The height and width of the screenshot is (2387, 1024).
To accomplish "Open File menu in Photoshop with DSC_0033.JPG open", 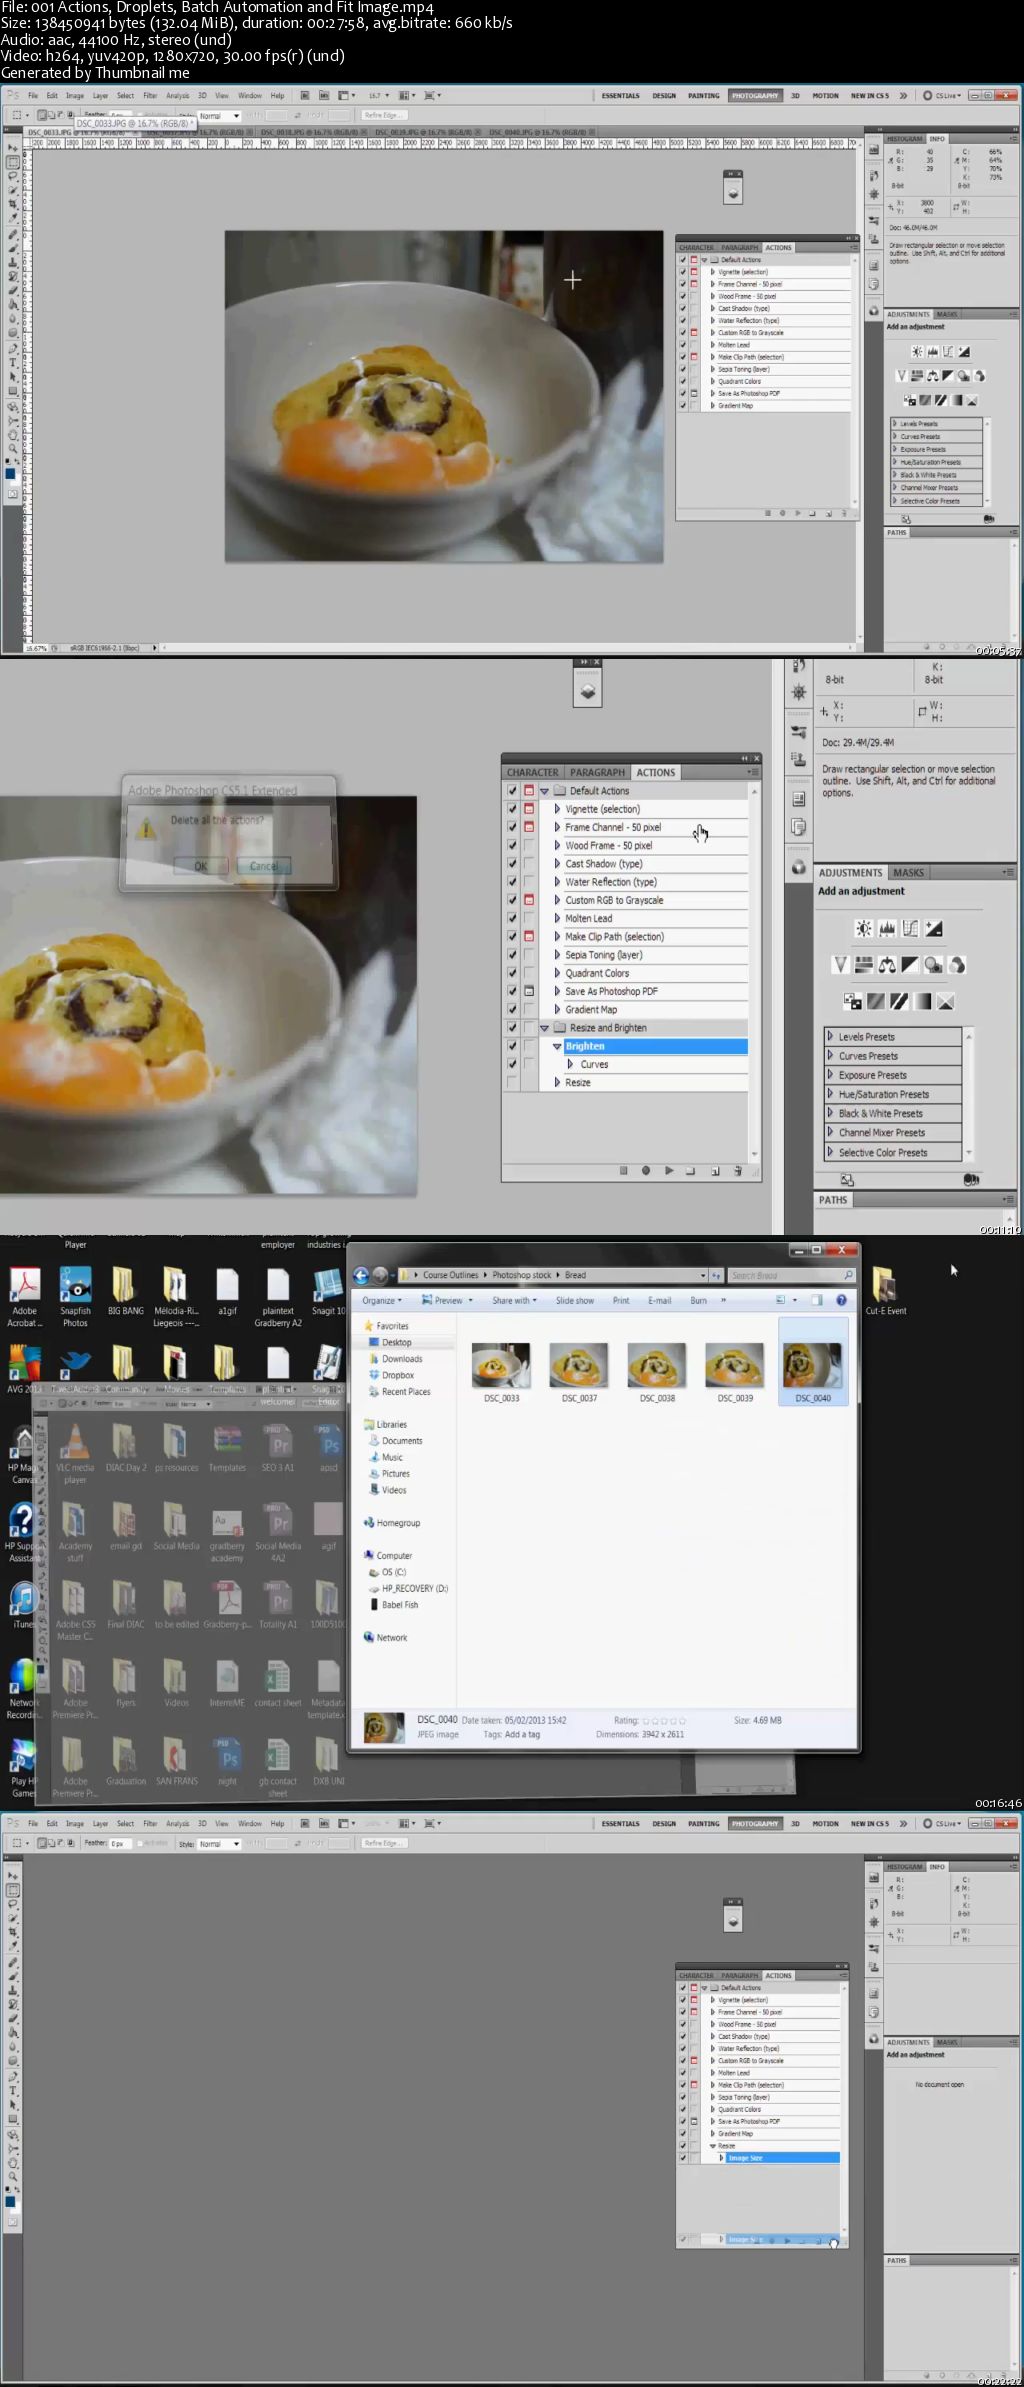I will click(x=33, y=96).
